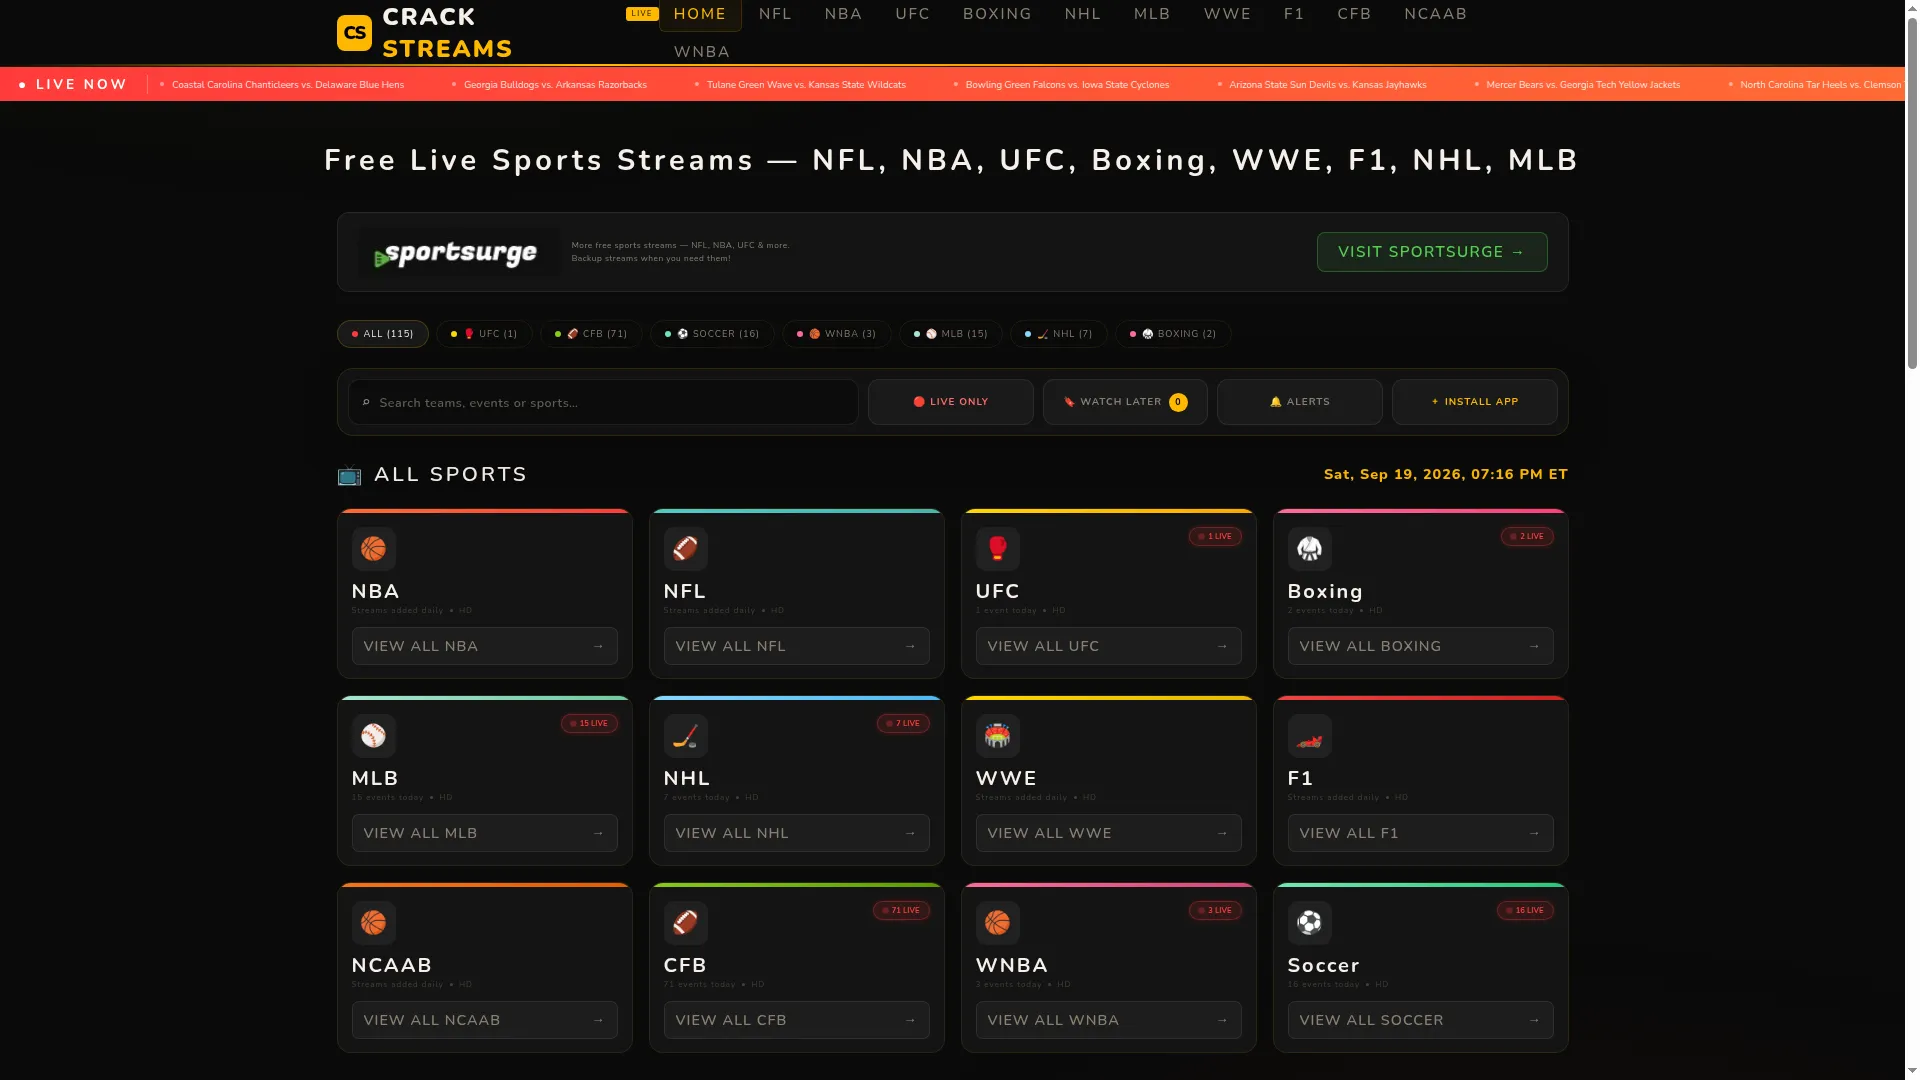Click the NBA basketball card icon
1920x1080 pixels.
tap(374, 549)
